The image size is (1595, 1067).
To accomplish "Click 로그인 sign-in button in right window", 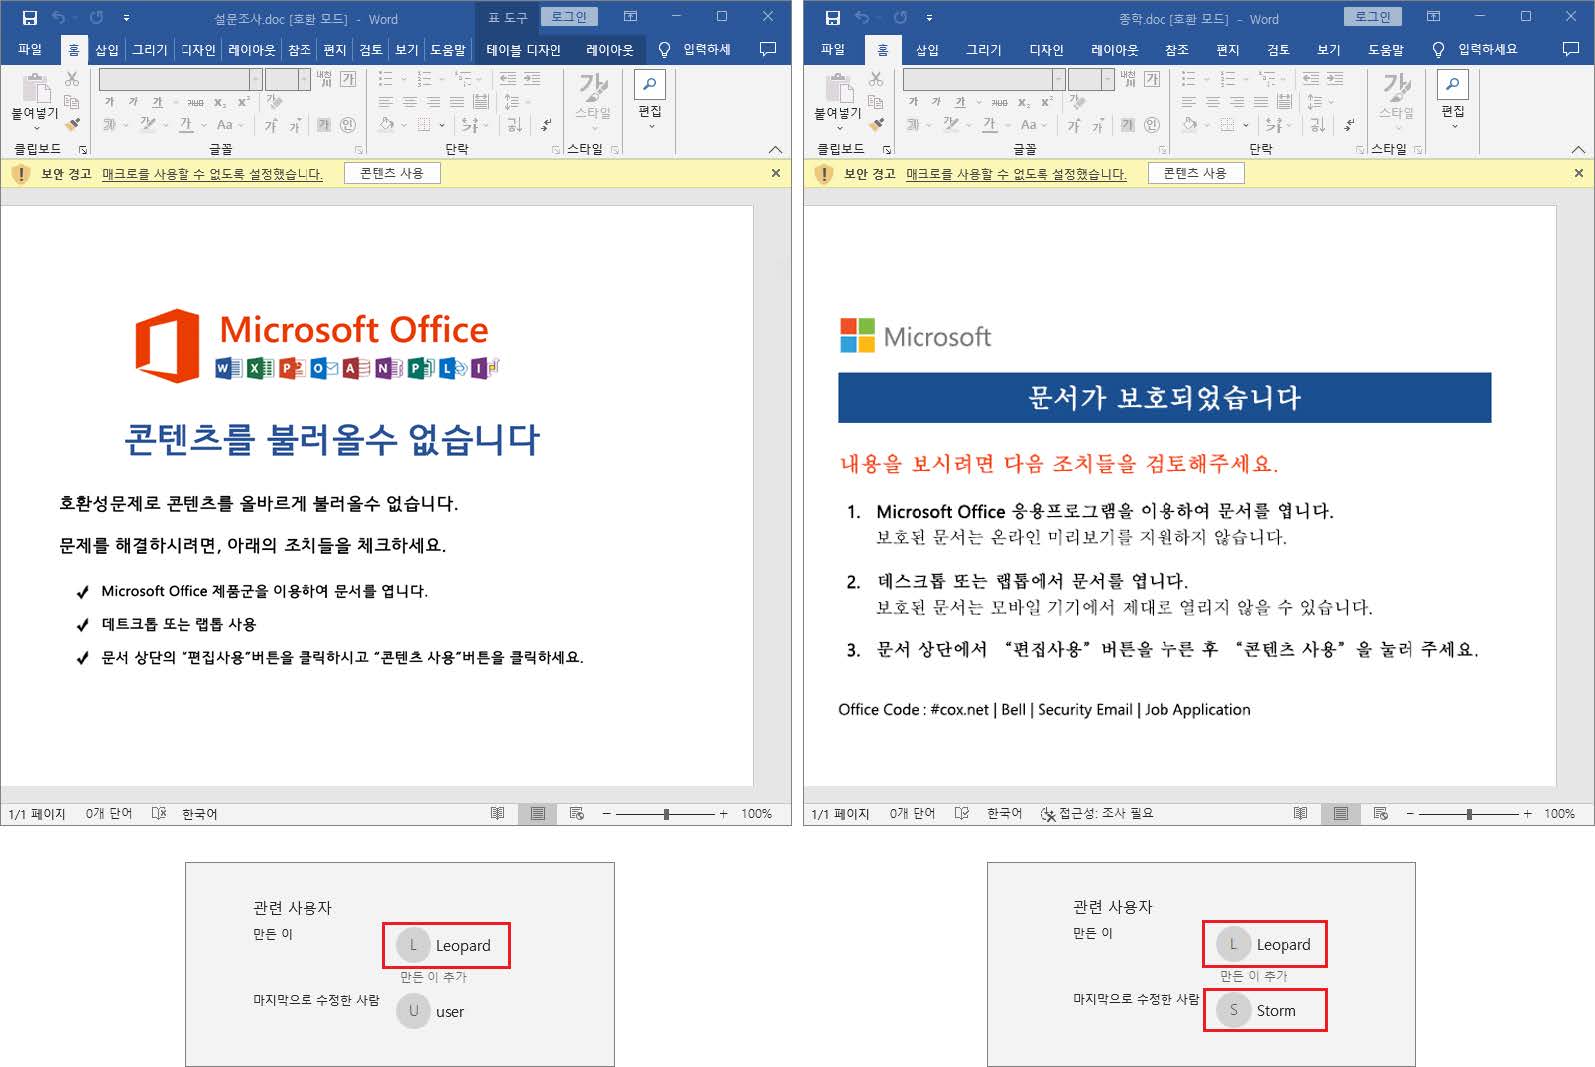I will [1373, 16].
